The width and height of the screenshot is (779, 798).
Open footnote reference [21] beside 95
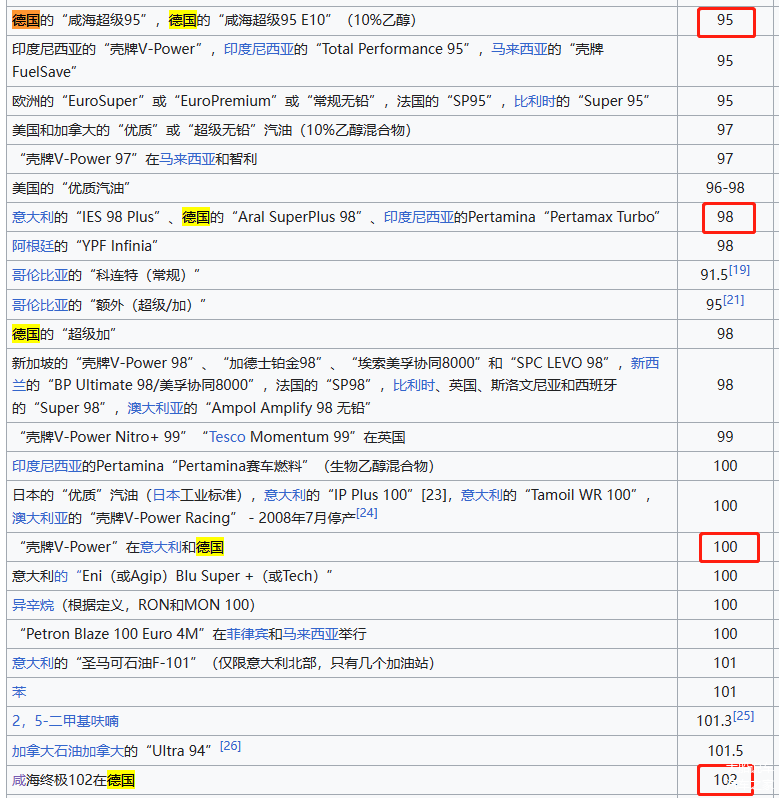click(733, 299)
